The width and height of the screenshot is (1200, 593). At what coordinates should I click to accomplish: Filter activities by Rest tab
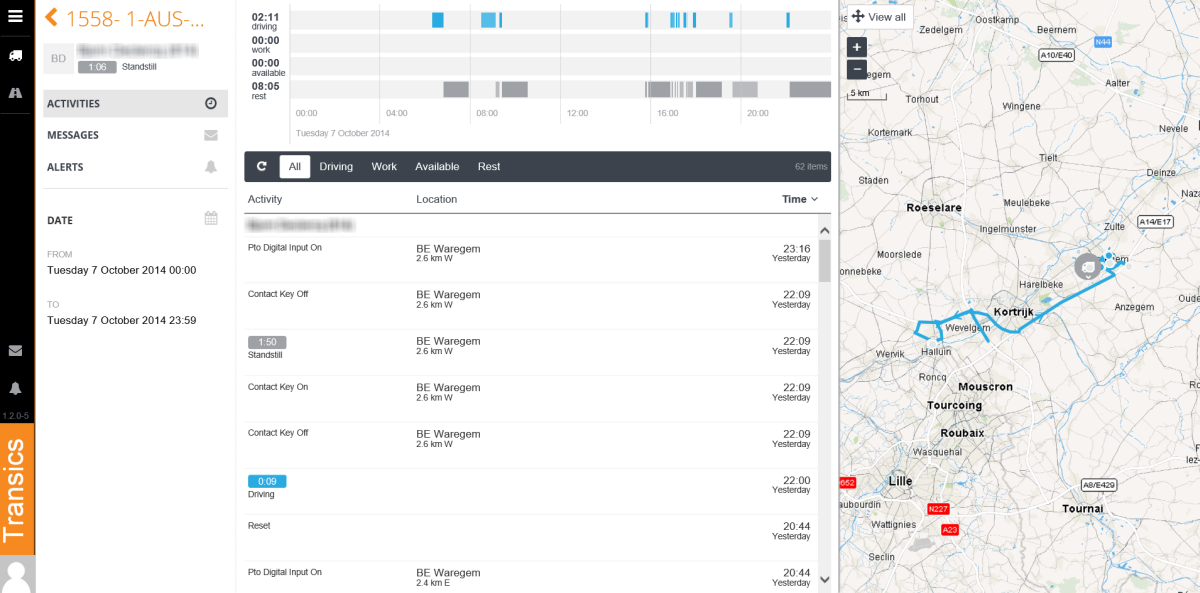point(489,167)
